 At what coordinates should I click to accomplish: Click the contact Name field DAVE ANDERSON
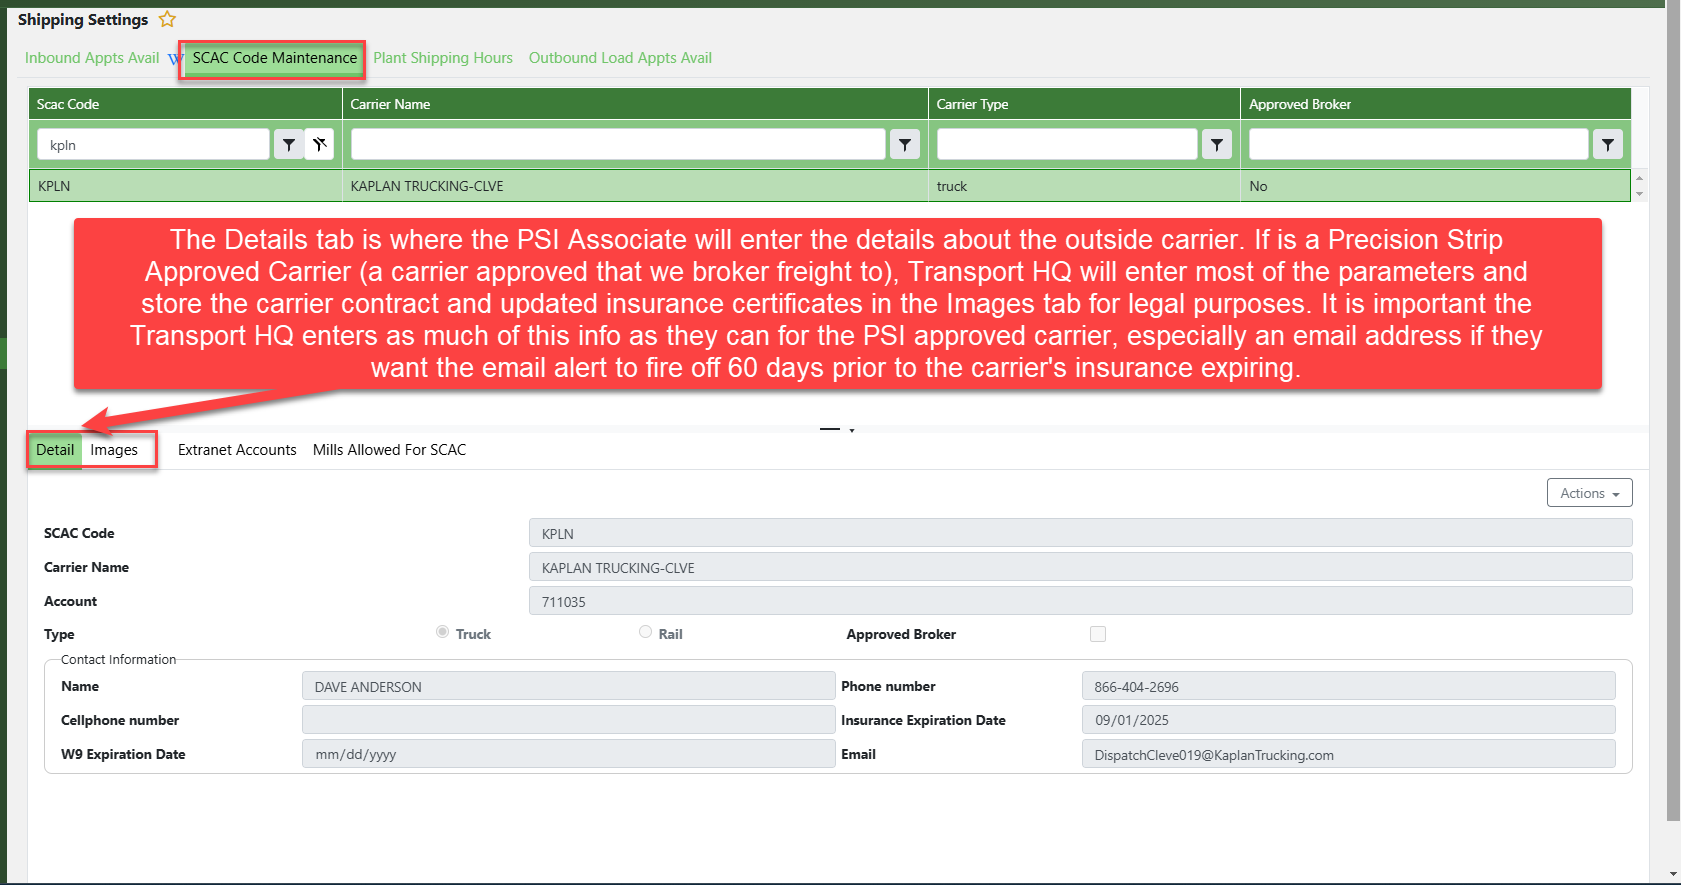tap(568, 686)
